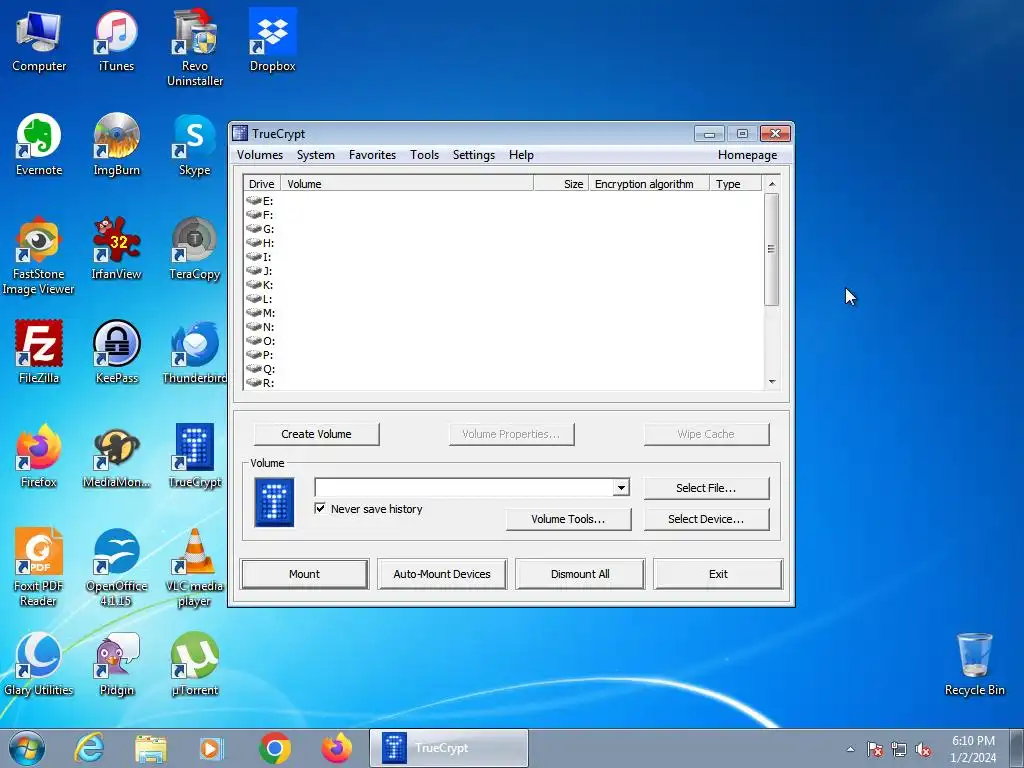Click the drive list scroll down arrow
Screen dimensions: 1024x768
pyautogui.click(x=772, y=381)
